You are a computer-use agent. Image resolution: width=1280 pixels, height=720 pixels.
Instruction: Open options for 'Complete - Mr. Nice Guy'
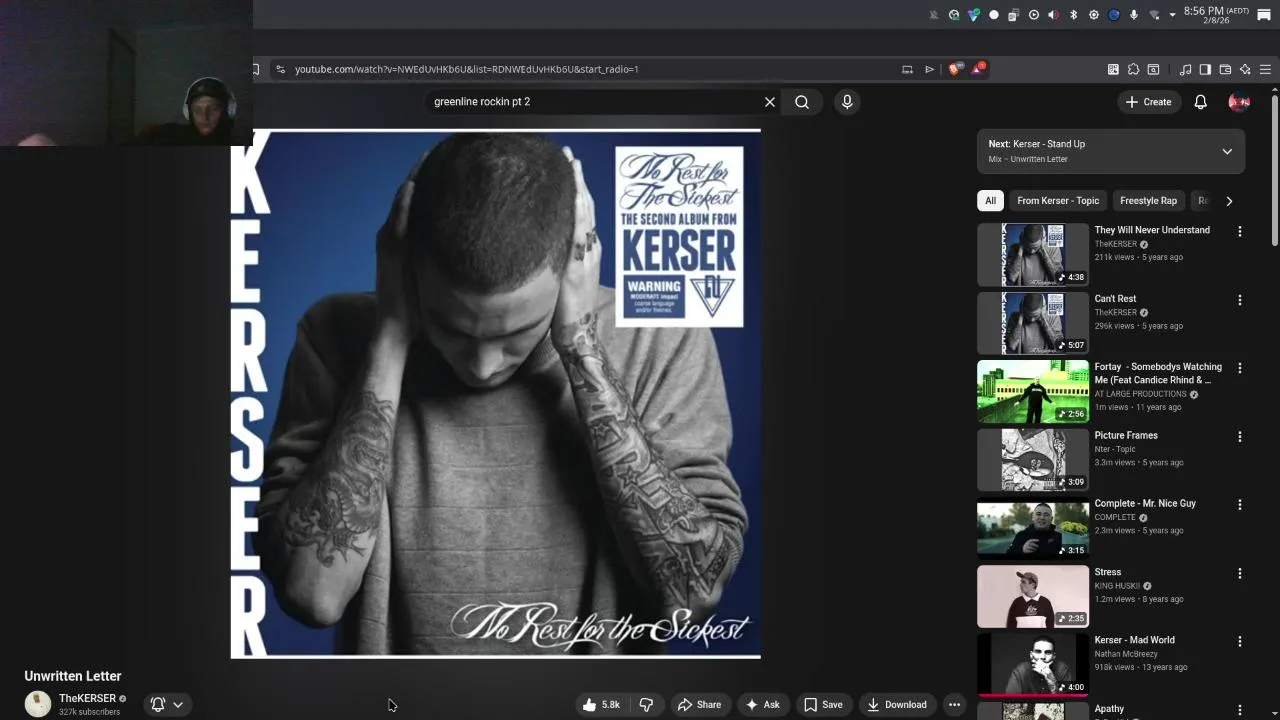1240,505
